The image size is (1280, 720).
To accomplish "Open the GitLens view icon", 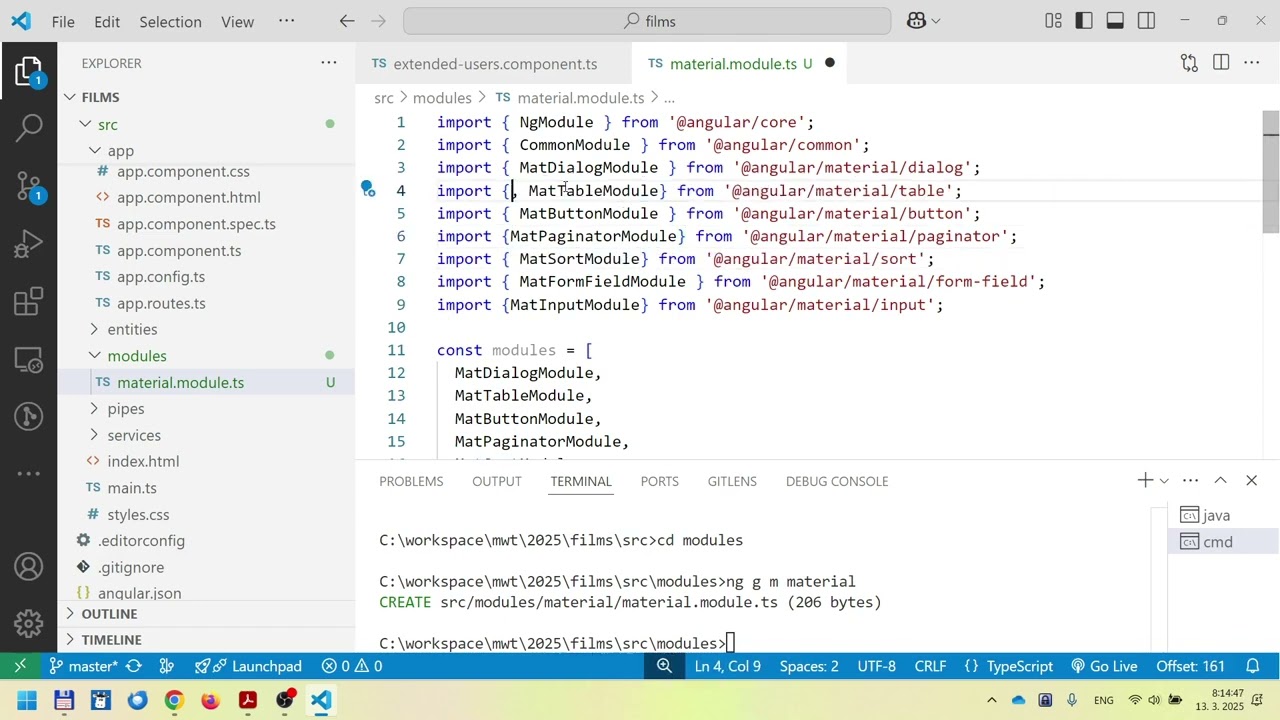I will pyautogui.click(x=28, y=416).
